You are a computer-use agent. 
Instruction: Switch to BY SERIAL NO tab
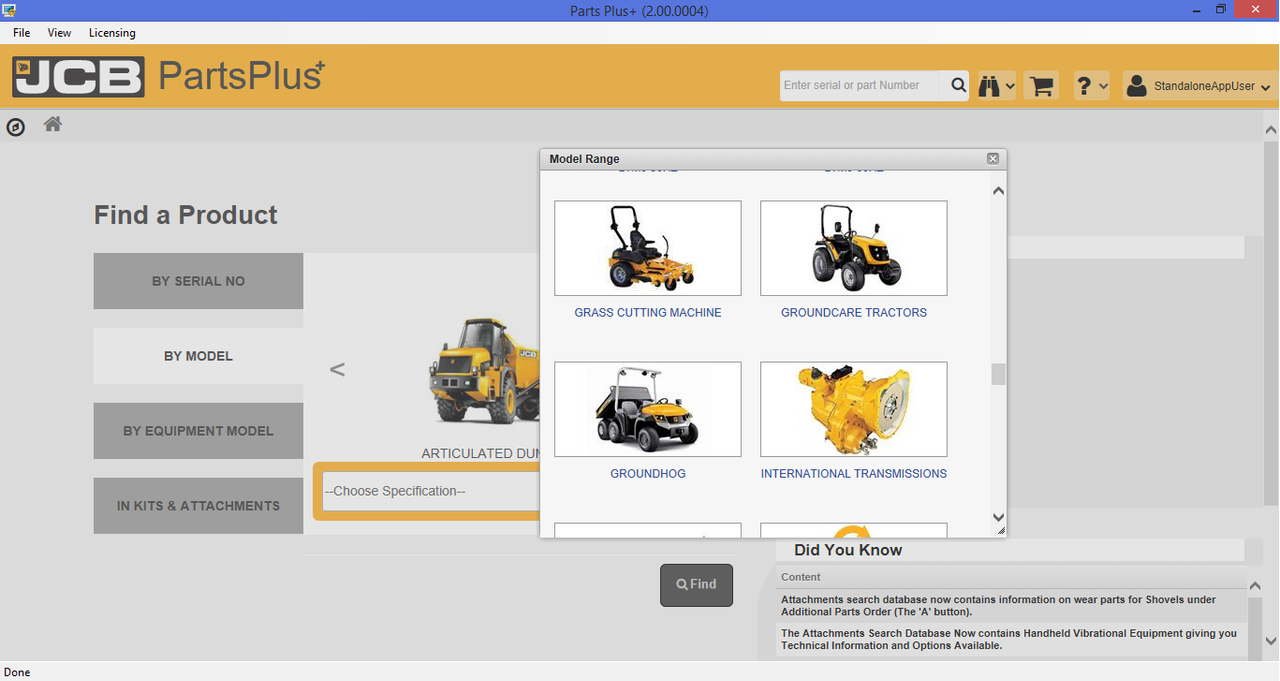click(x=198, y=281)
